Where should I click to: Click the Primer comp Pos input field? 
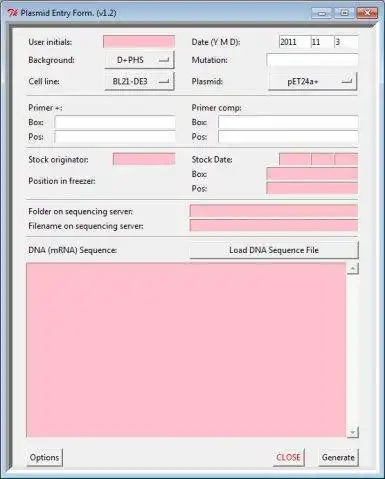click(x=288, y=137)
